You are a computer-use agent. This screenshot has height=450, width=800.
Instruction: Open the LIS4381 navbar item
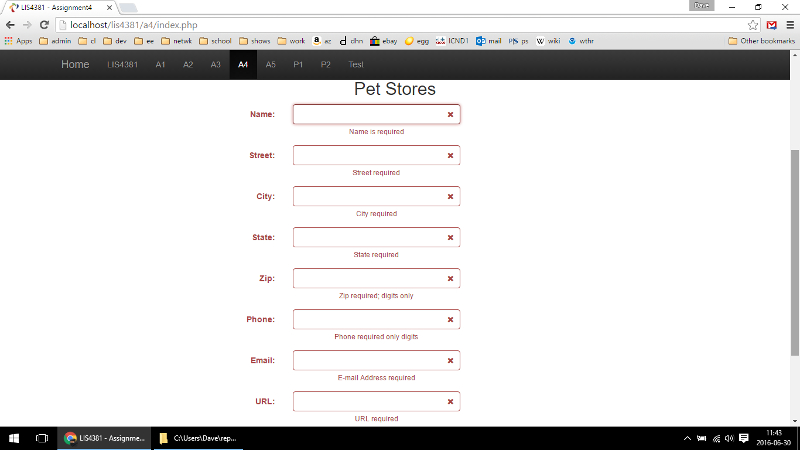click(x=122, y=64)
